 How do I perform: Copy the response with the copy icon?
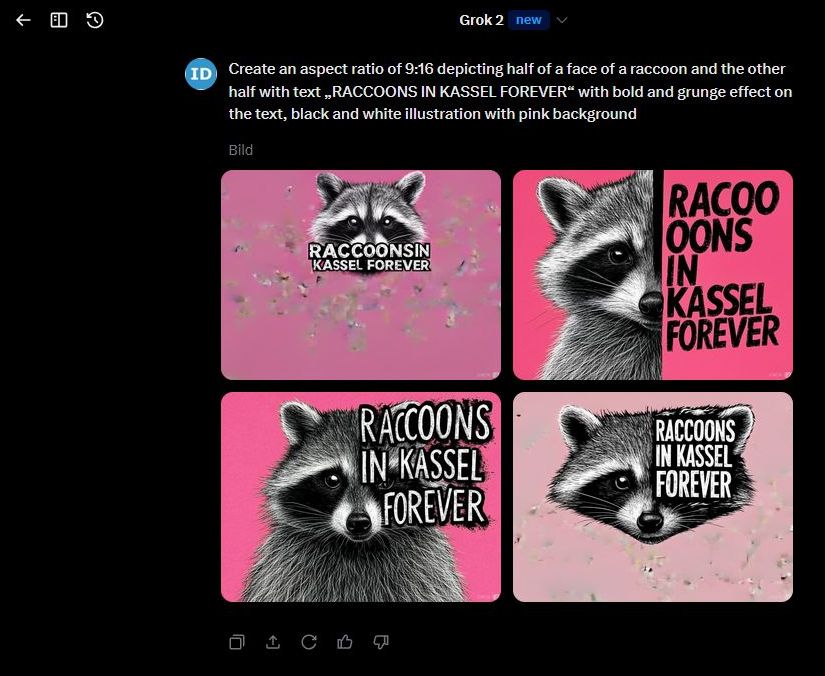tap(237, 642)
